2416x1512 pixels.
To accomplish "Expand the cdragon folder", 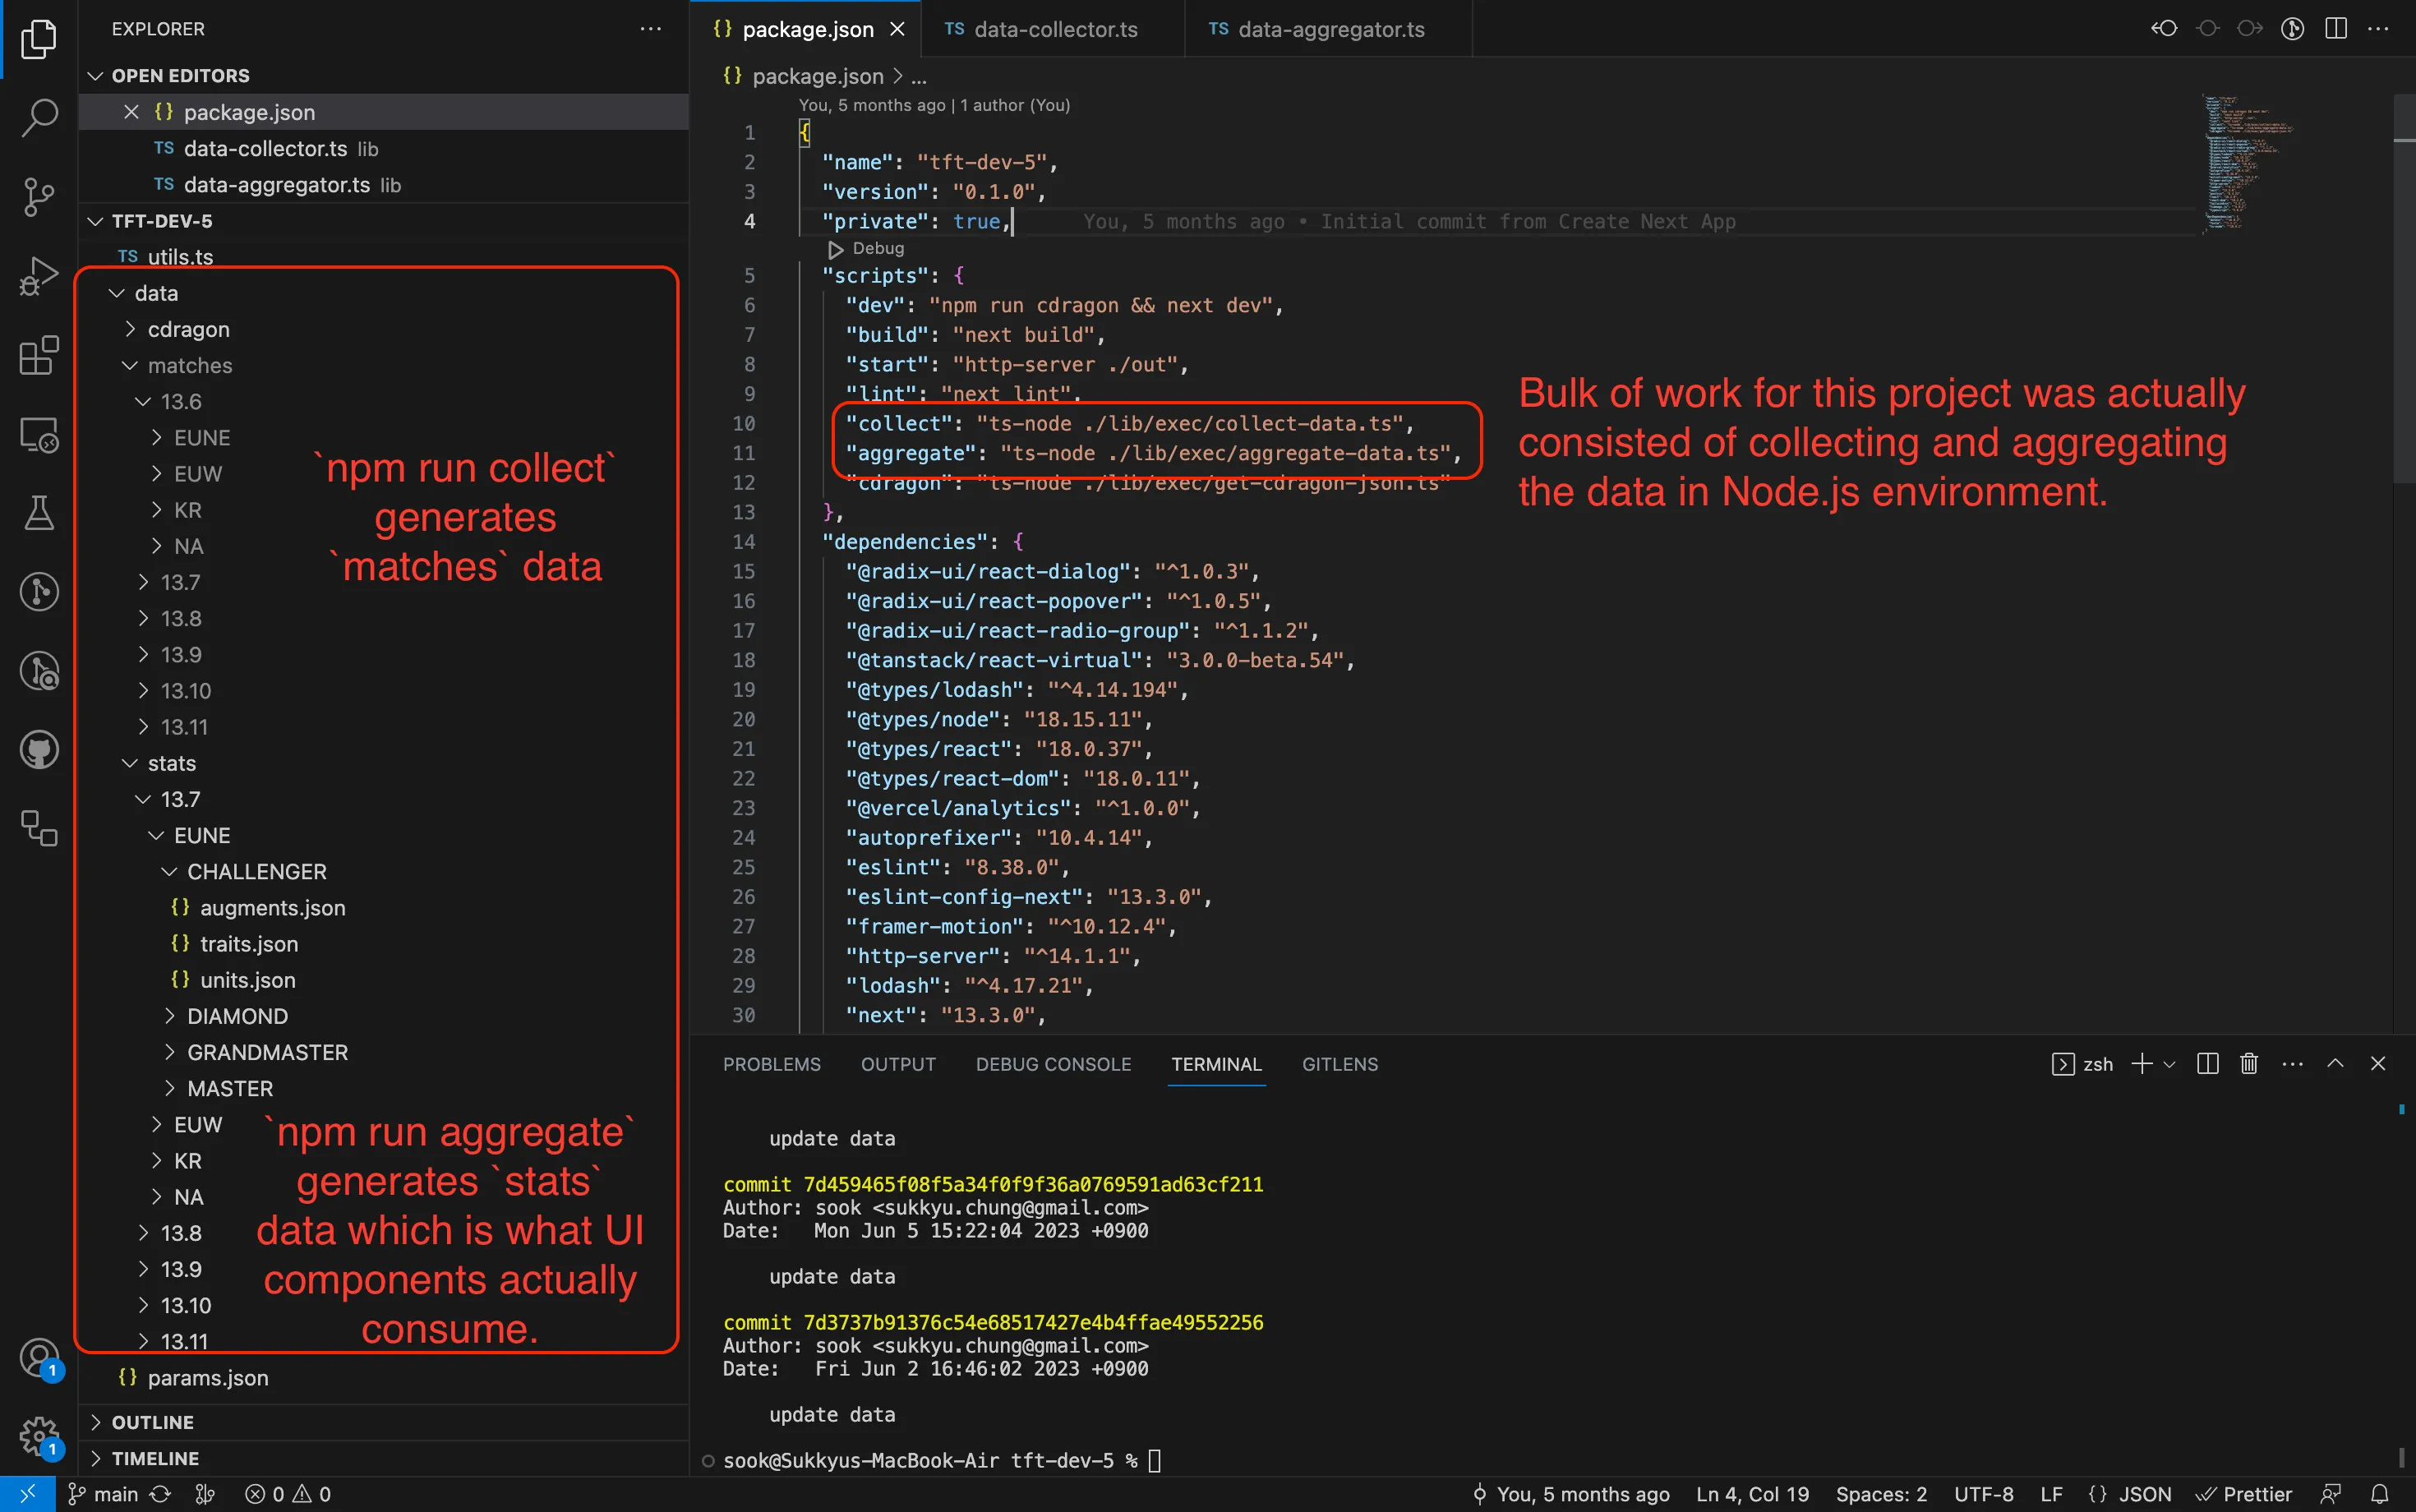I will pyautogui.click(x=188, y=329).
